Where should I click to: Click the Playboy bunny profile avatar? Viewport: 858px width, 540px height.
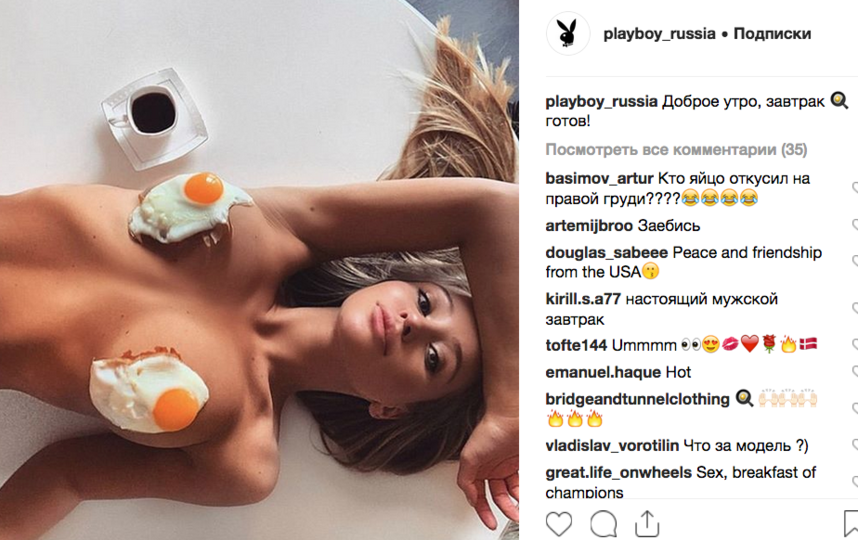(568, 33)
